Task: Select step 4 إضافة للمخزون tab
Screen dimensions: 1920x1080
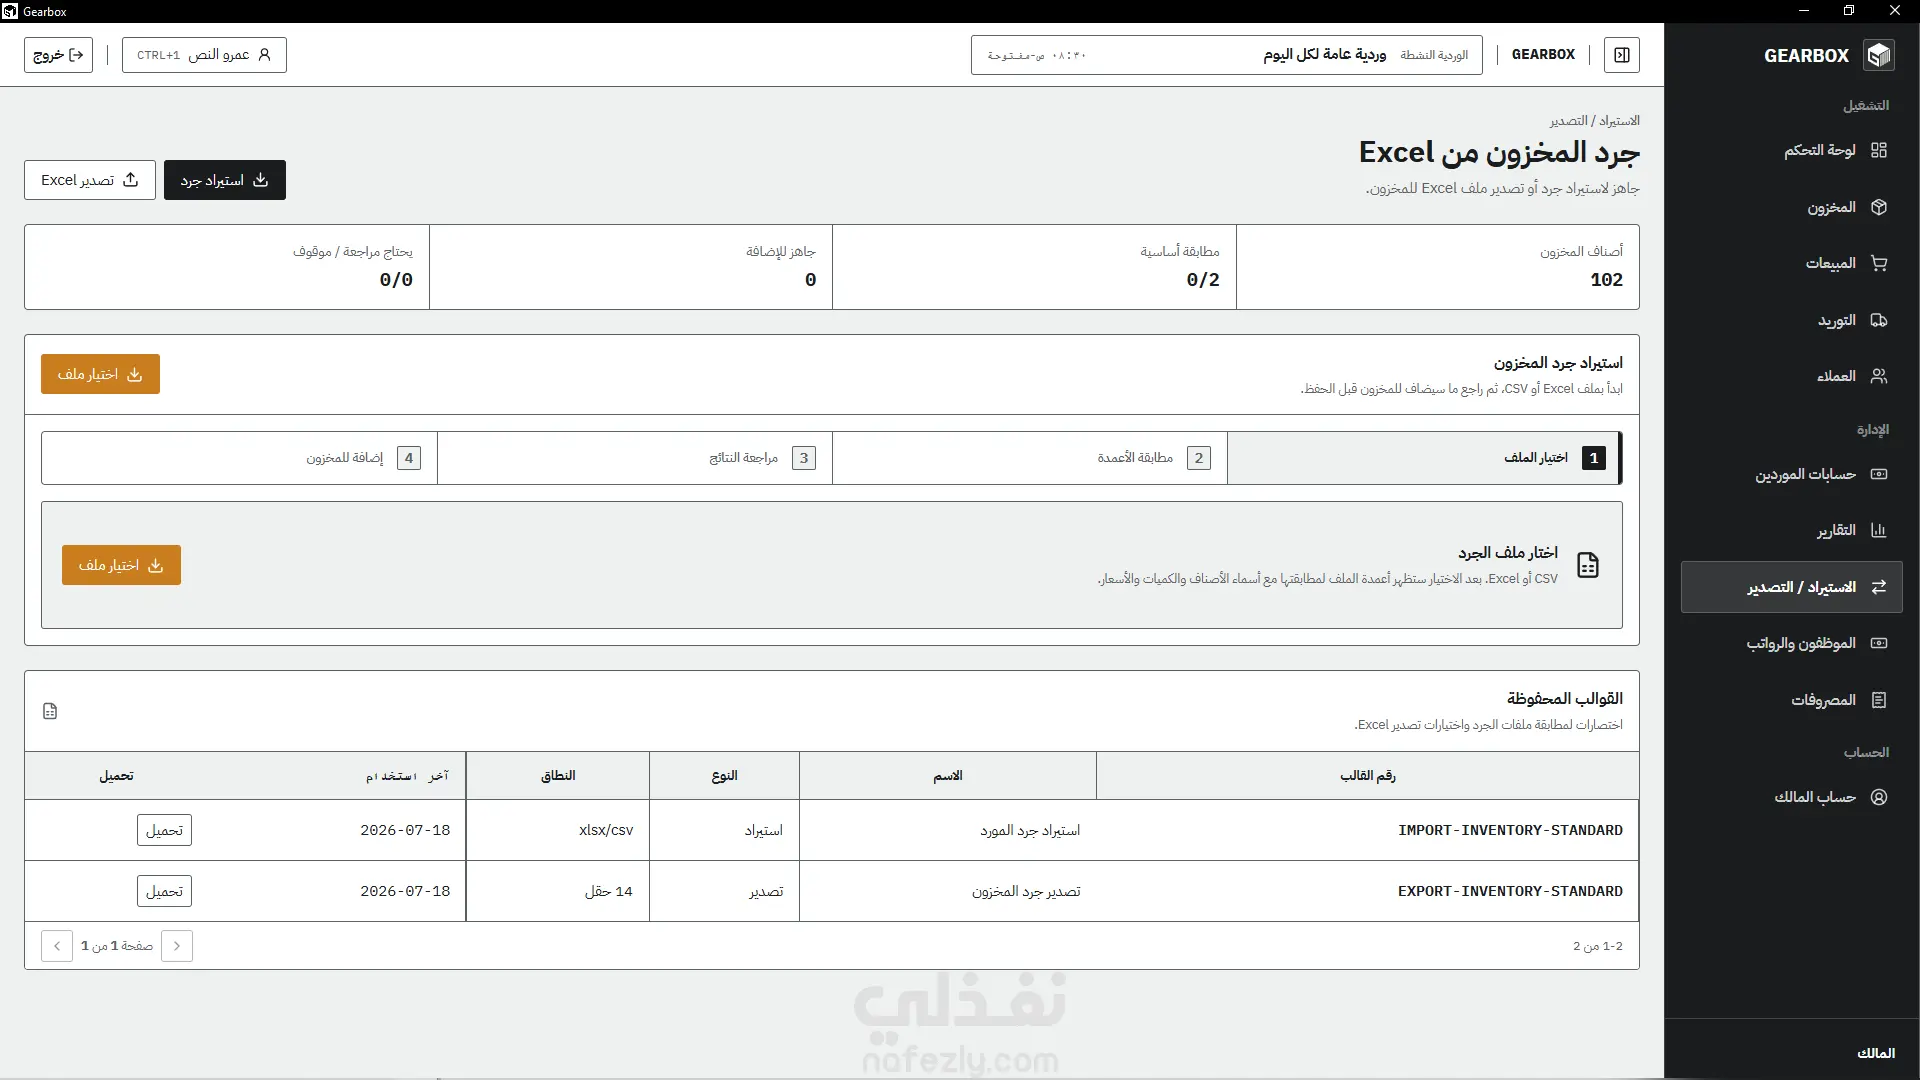Action: tap(239, 458)
